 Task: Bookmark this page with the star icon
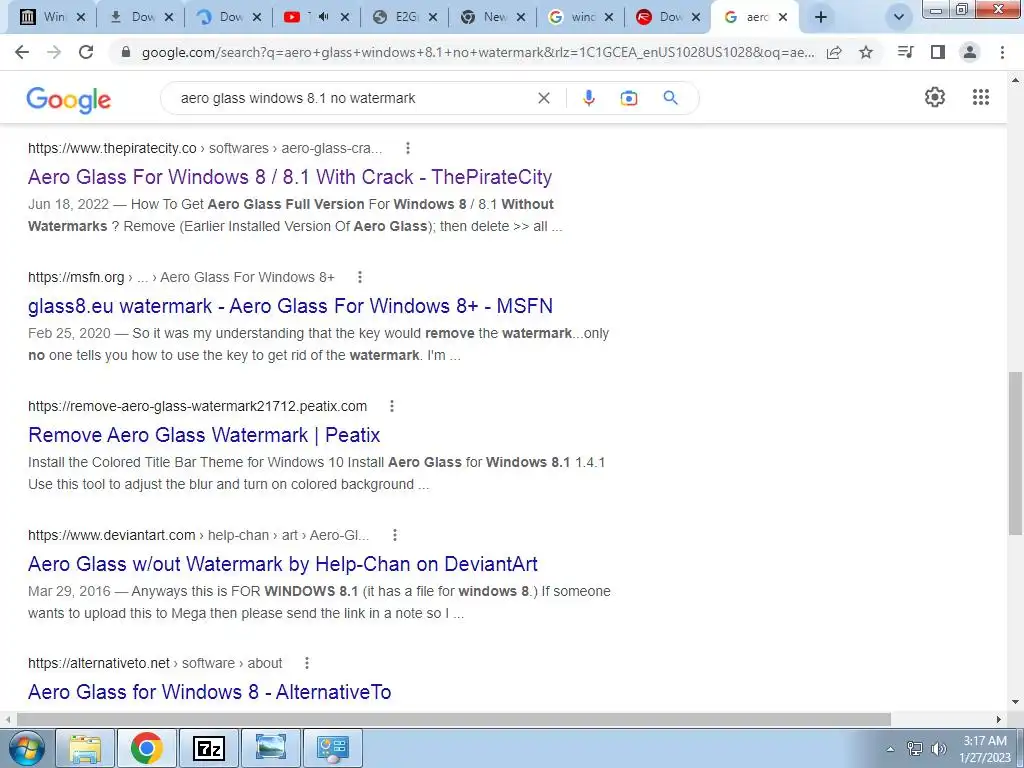(866, 52)
